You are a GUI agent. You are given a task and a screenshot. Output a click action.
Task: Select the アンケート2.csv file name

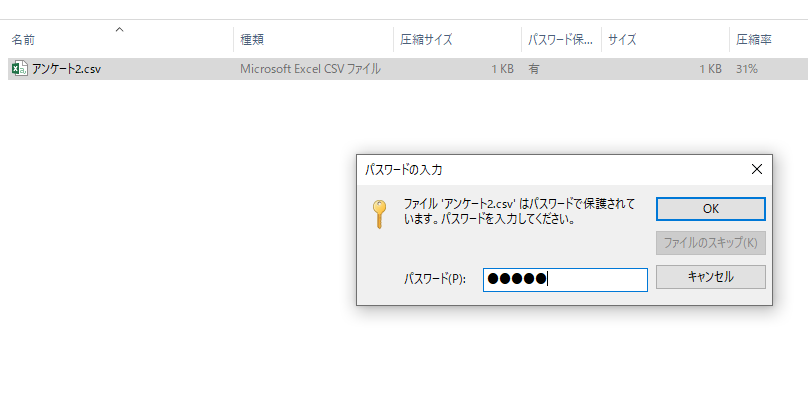click(66, 69)
